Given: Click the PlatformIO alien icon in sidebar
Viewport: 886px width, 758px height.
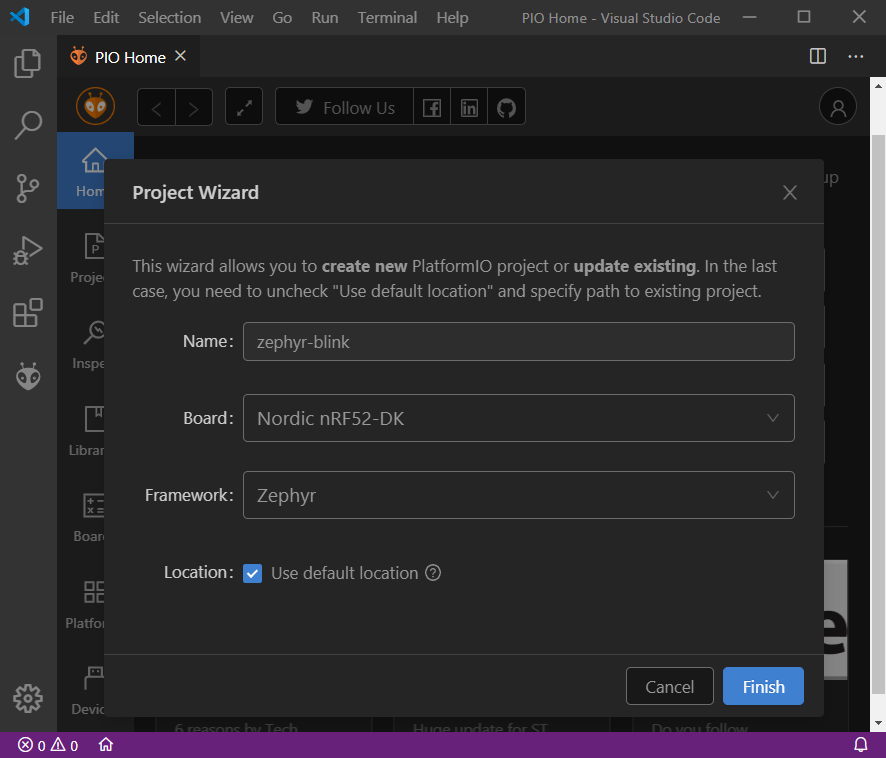Looking at the screenshot, I should (x=28, y=376).
